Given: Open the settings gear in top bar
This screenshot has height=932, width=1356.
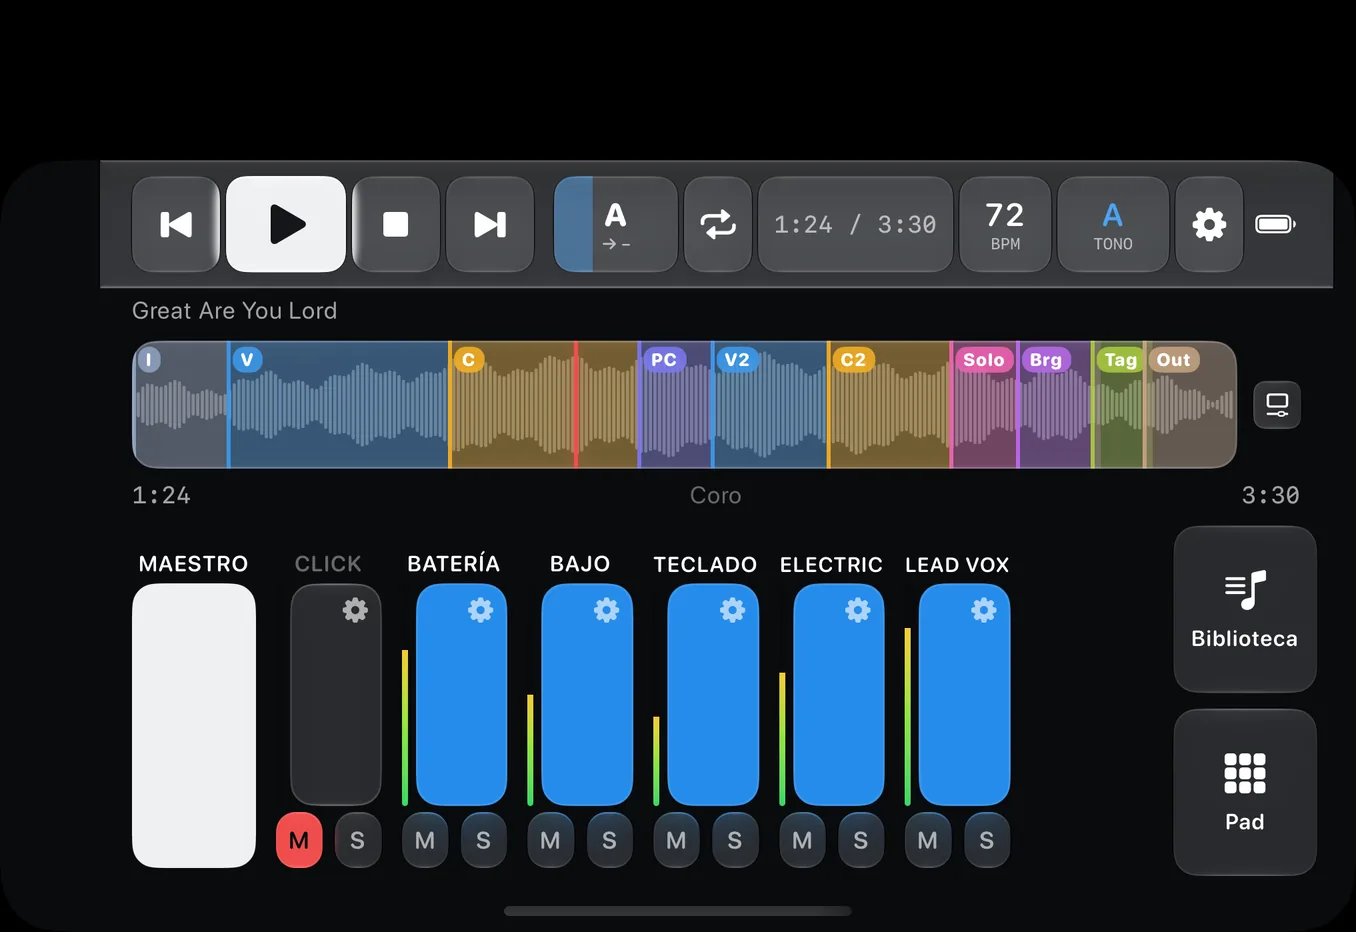Looking at the screenshot, I should coord(1209,224).
